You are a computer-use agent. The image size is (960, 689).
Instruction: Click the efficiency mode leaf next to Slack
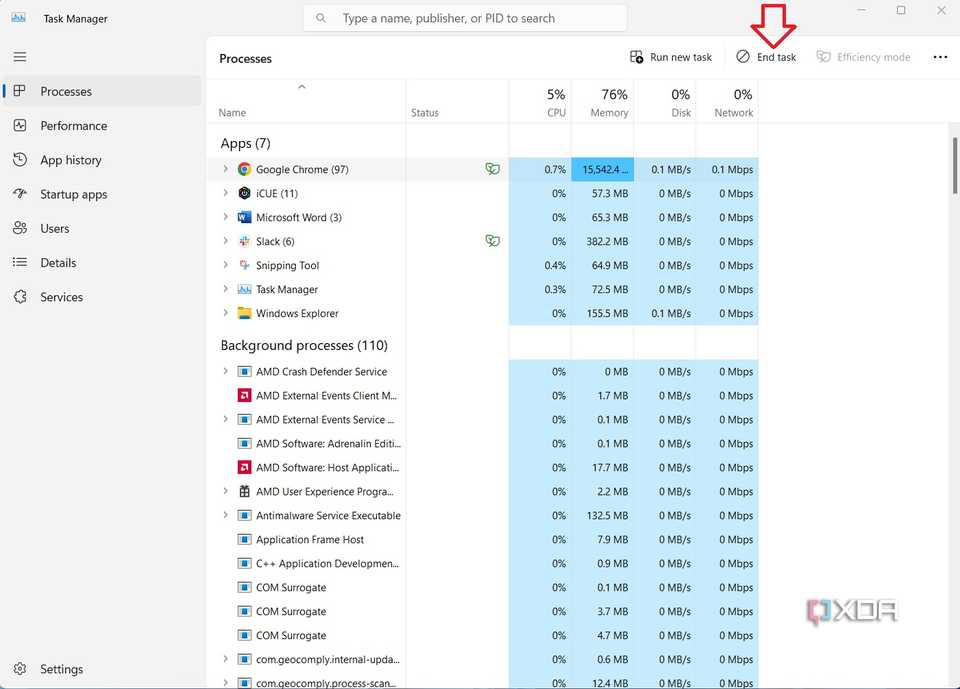pos(492,240)
